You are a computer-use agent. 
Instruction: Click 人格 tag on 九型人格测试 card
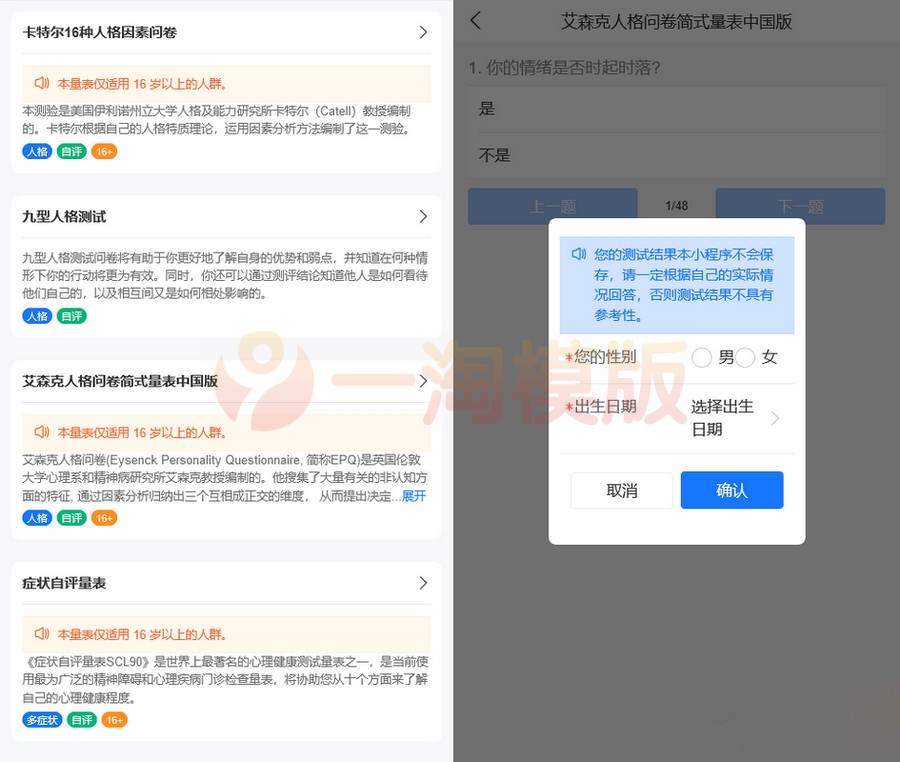37,316
